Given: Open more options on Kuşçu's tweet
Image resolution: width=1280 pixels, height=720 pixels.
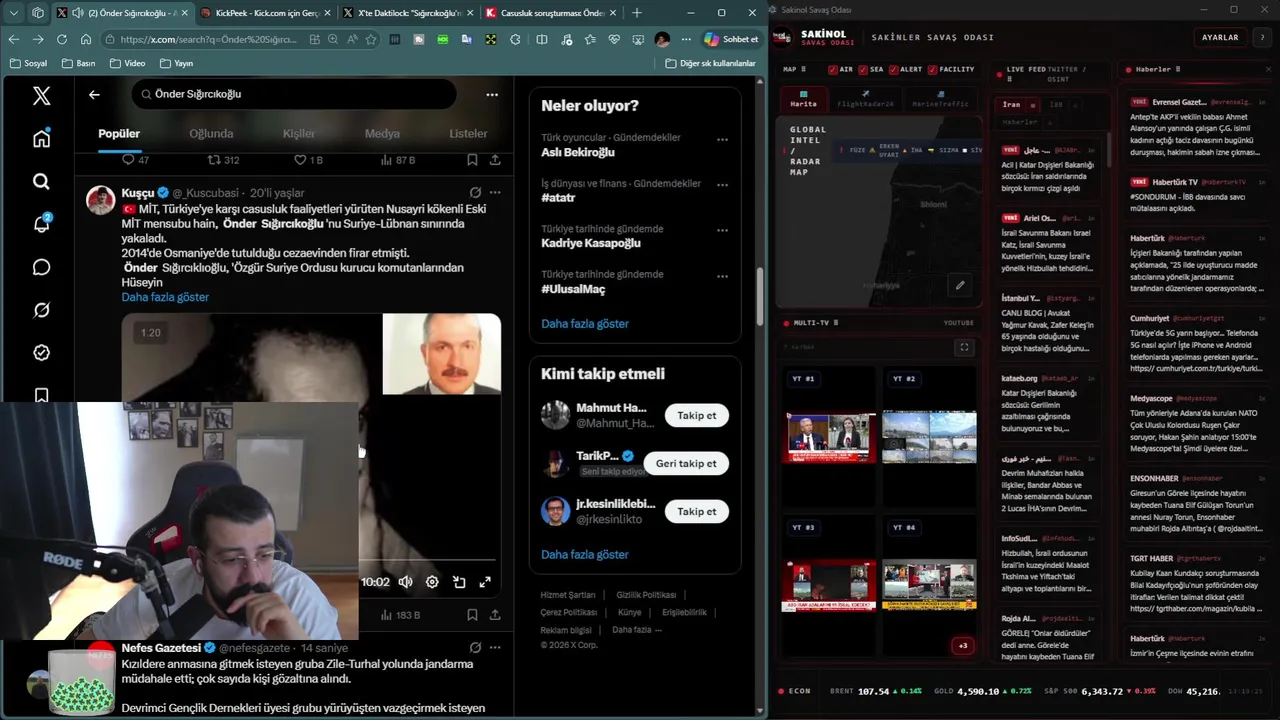Looking at the screenshot, I should (x=495, y=192).
